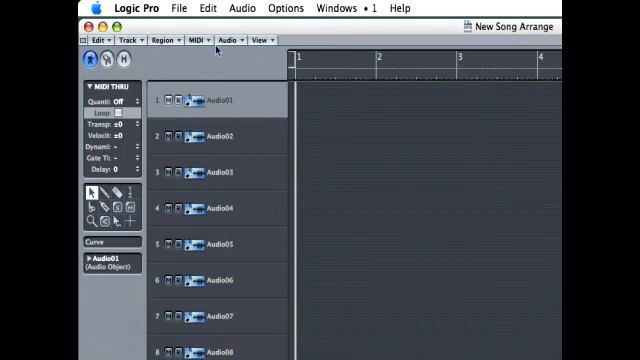This screenshot has width=640, height=360.
Task: Click the Velocity ±0 value
Action: coord(118,136)
